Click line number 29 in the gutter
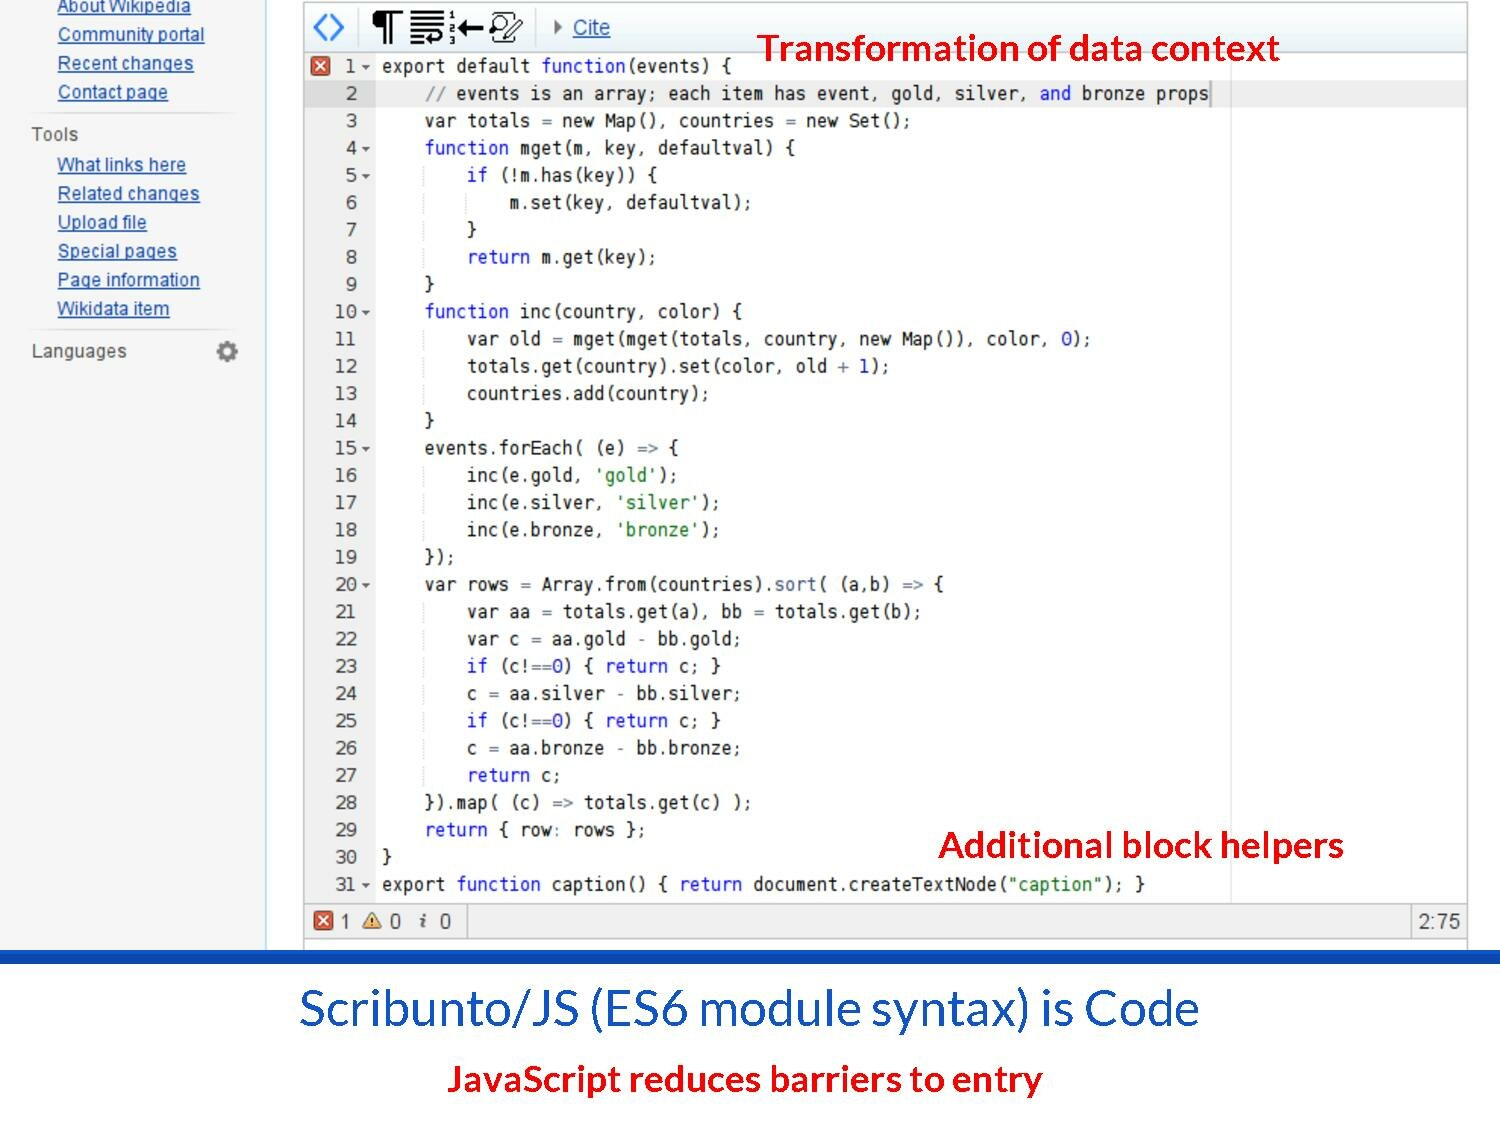The height and width of the screenshot is (1125, 1500). (x=345, y=830)
